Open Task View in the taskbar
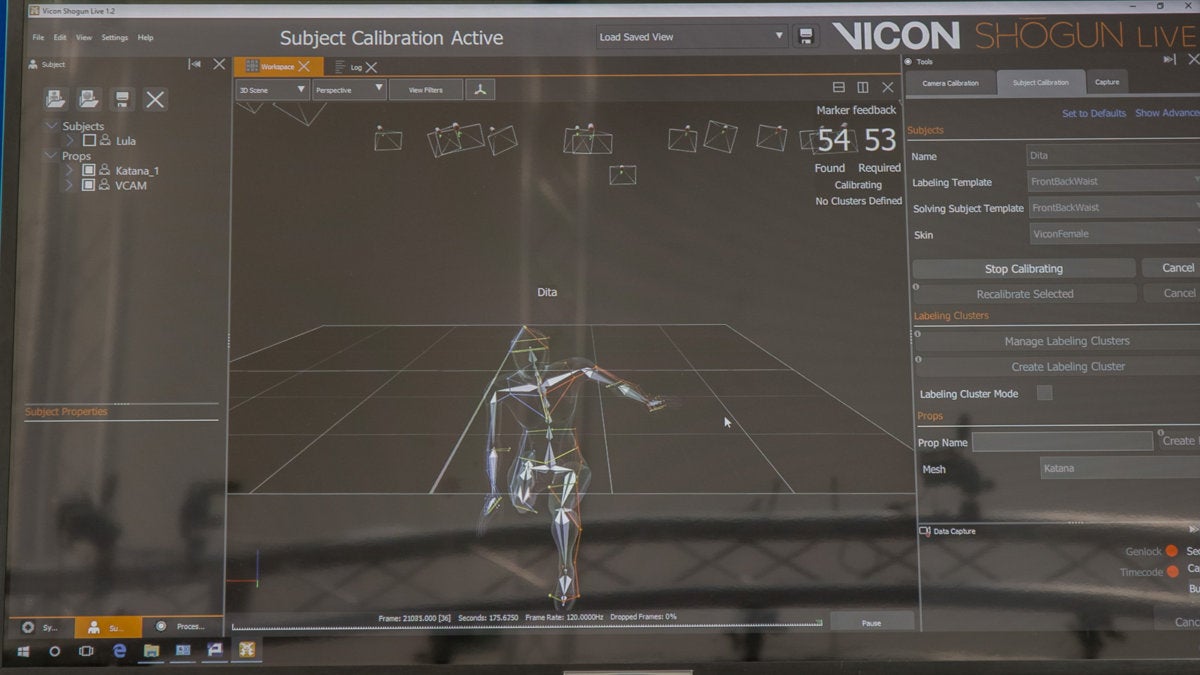This screenshot has width=1200, height=675. click(x=87, y=650)
